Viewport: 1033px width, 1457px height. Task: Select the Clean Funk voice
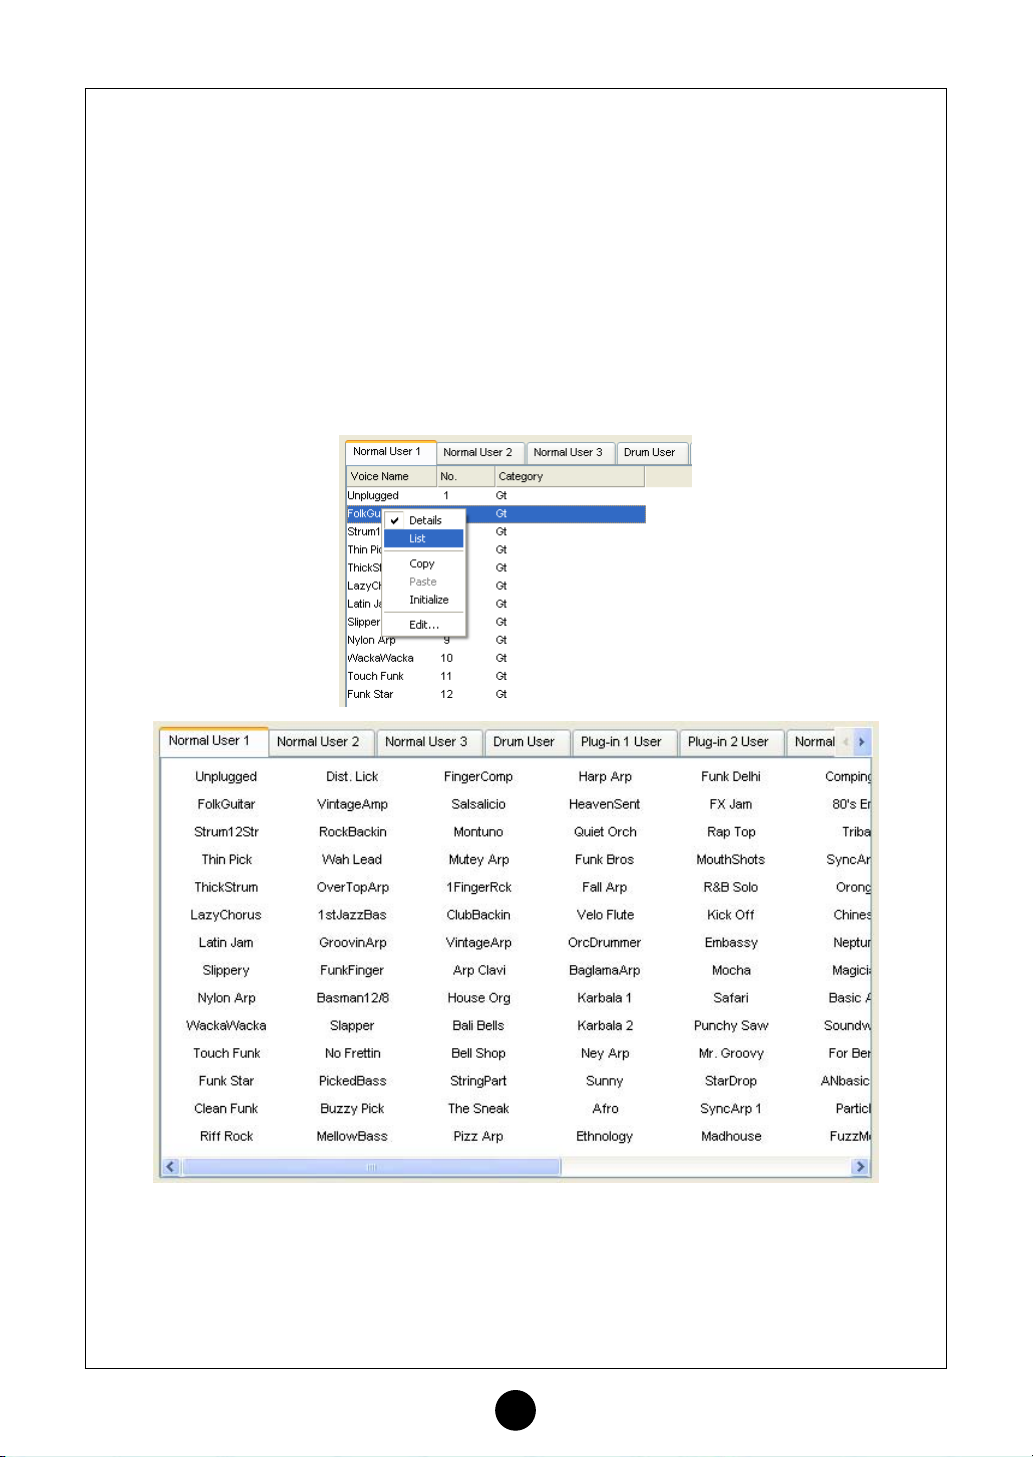tap(226, 1109)
